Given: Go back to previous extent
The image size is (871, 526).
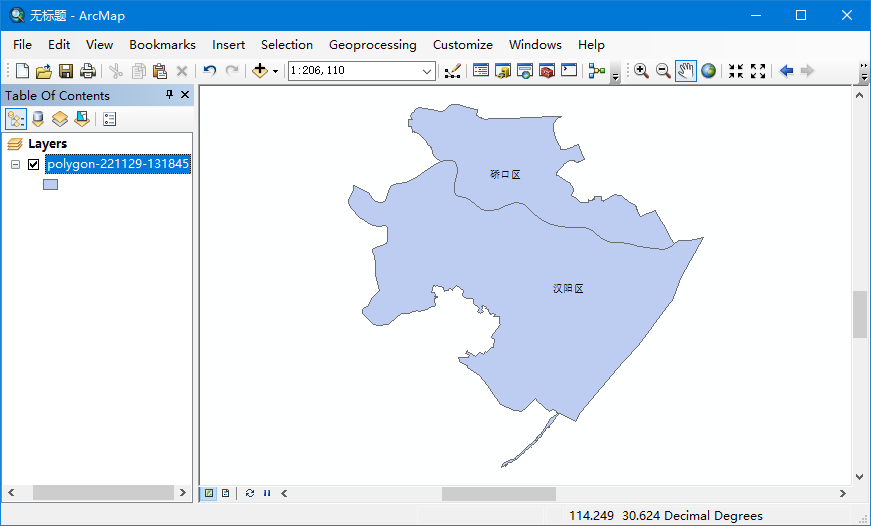Looking at the screenshot, I should tap(786, 71).
